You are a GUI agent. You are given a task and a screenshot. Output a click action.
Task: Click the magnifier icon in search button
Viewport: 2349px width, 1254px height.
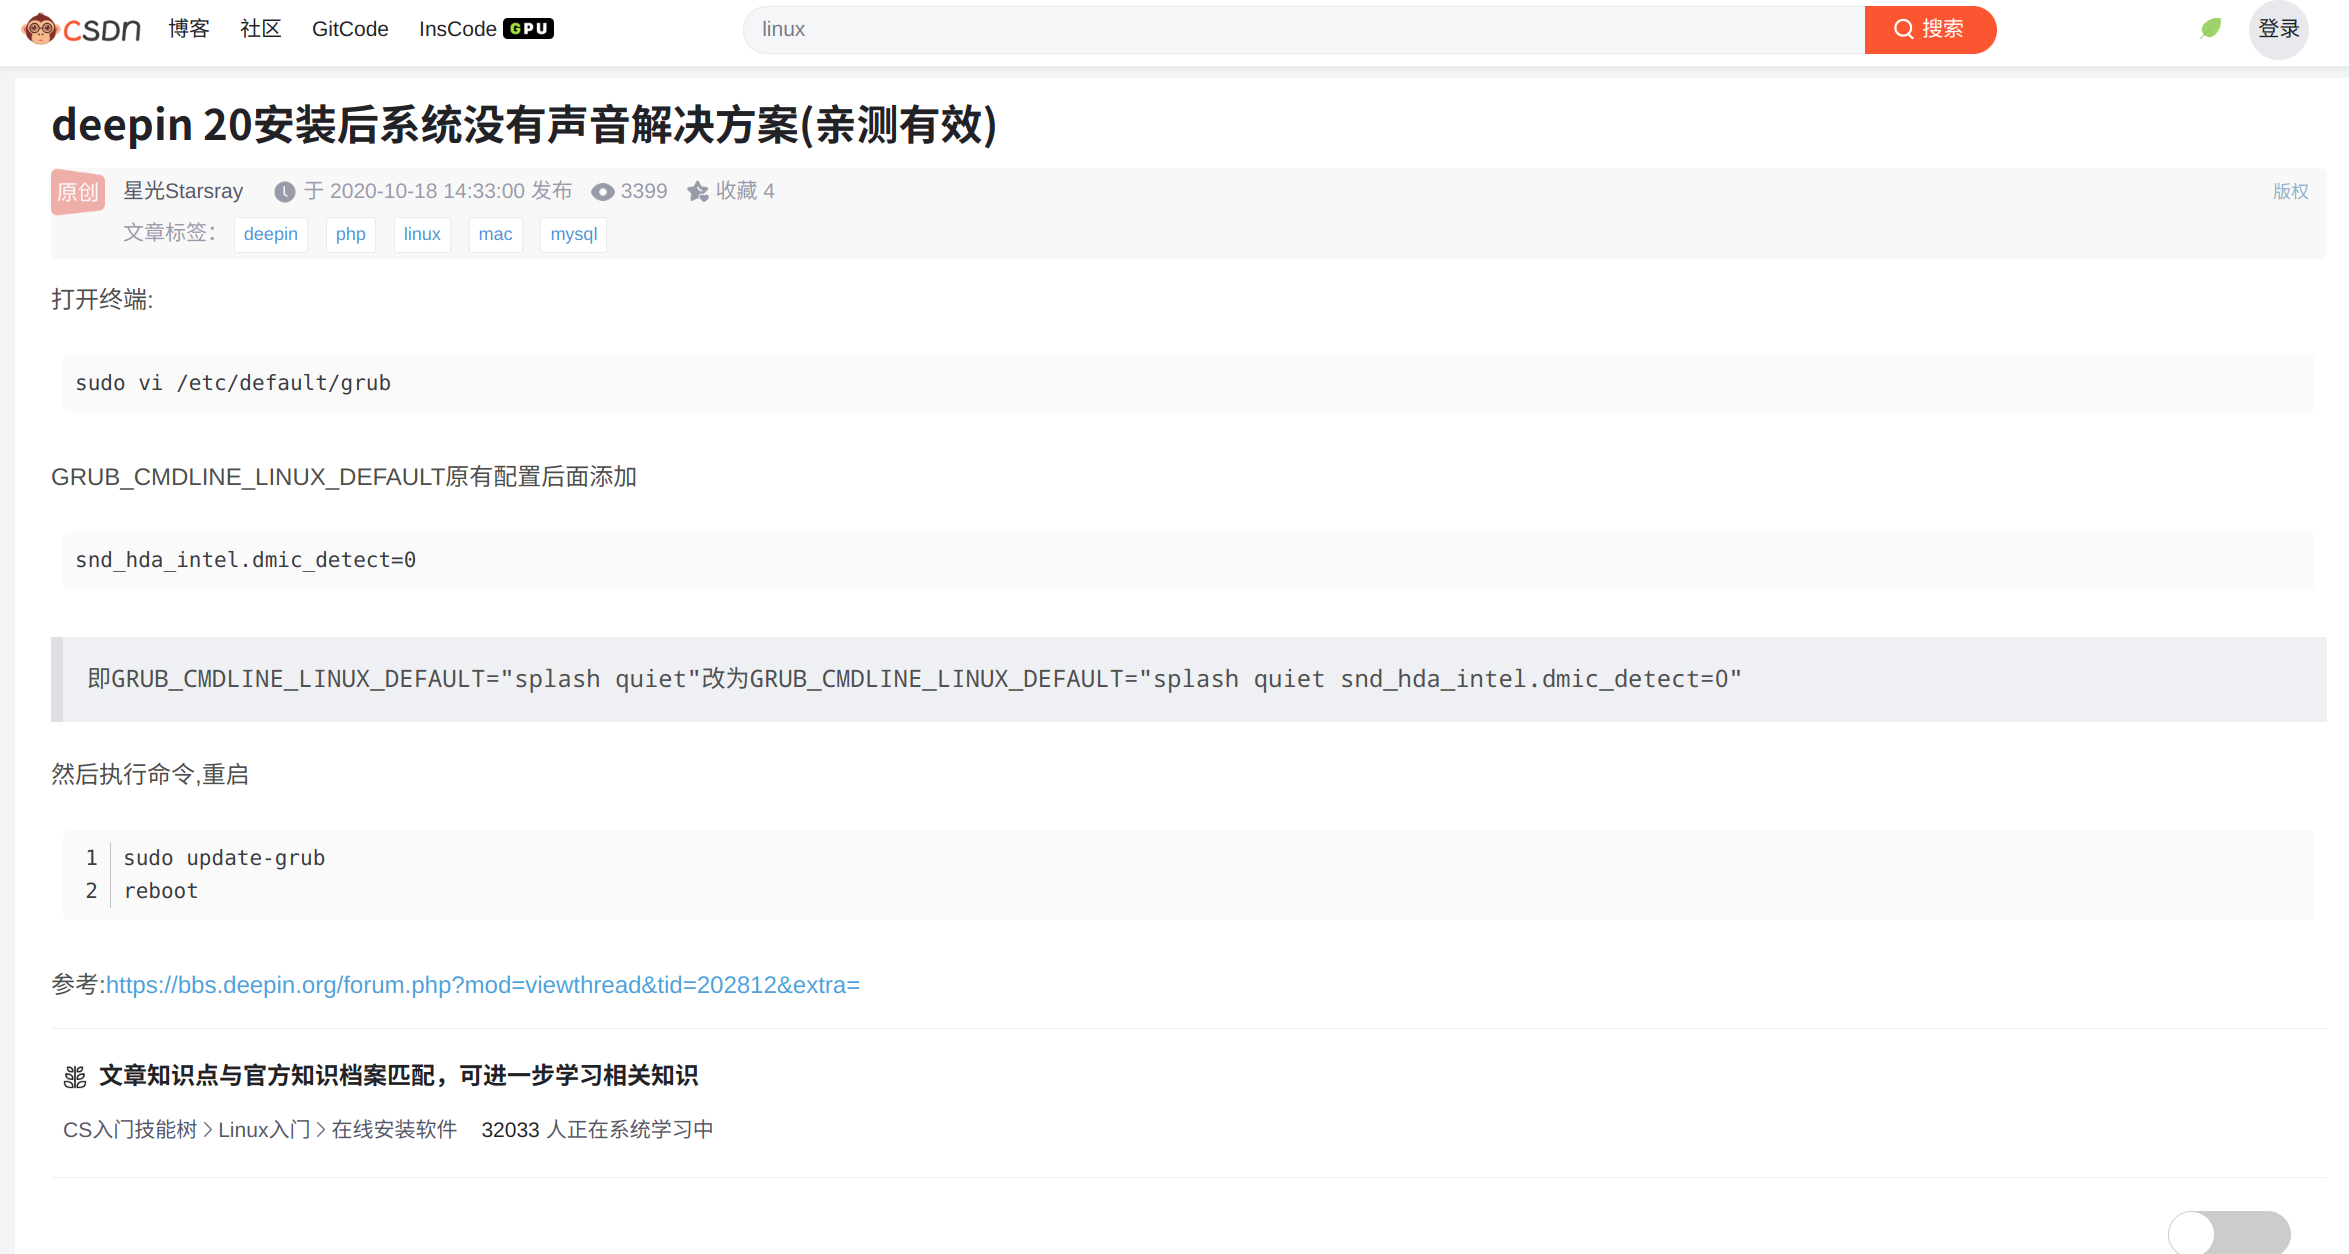tap(1904, 29)
